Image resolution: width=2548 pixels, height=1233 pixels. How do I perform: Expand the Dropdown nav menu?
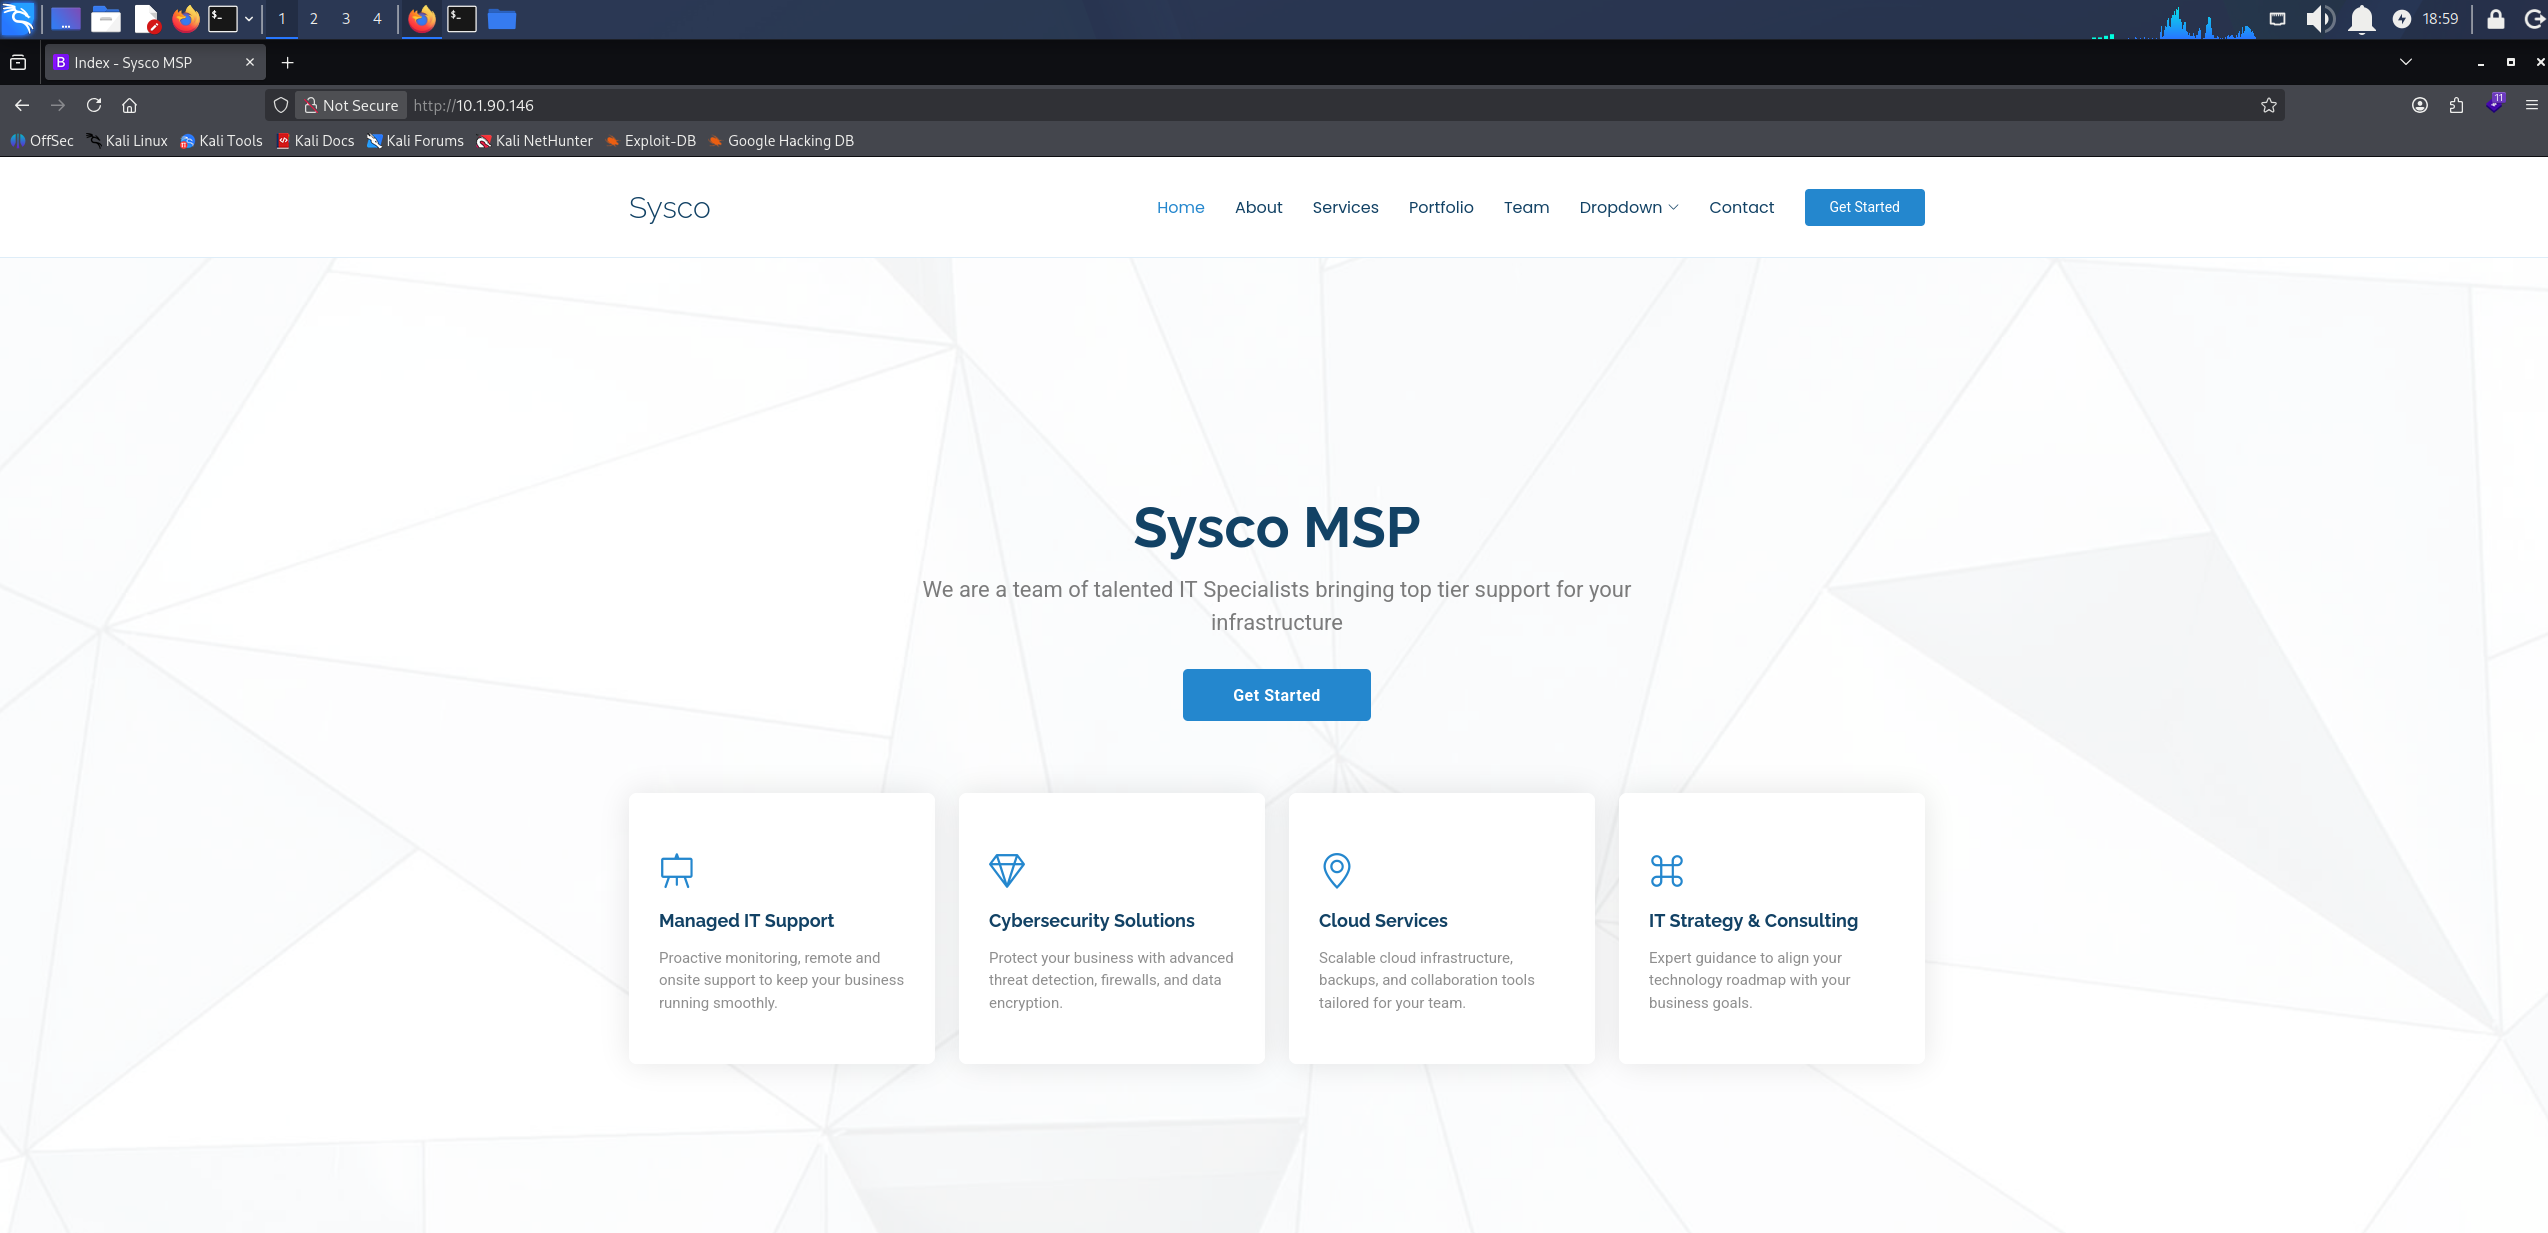[x=1629, y=207]
